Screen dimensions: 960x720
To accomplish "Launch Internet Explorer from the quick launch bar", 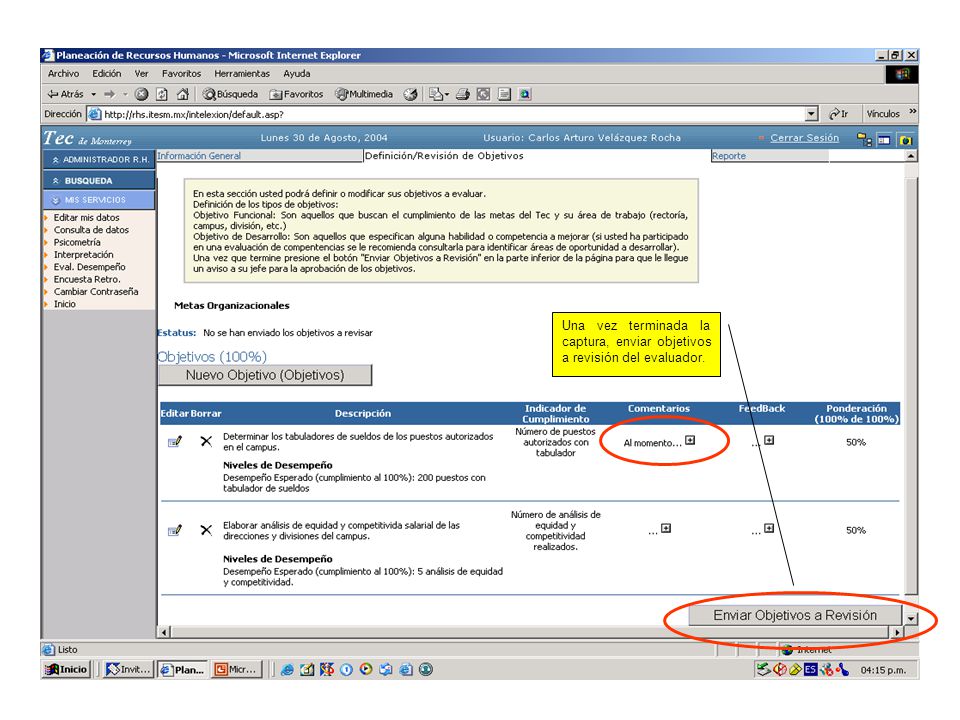I will coord(287,670).
